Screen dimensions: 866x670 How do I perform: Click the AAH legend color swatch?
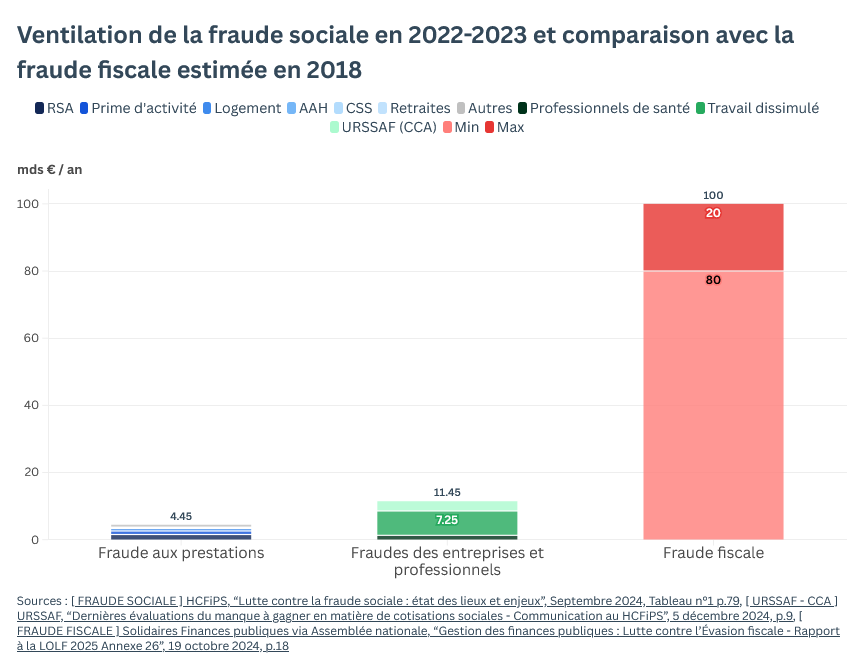click(291, 108)
